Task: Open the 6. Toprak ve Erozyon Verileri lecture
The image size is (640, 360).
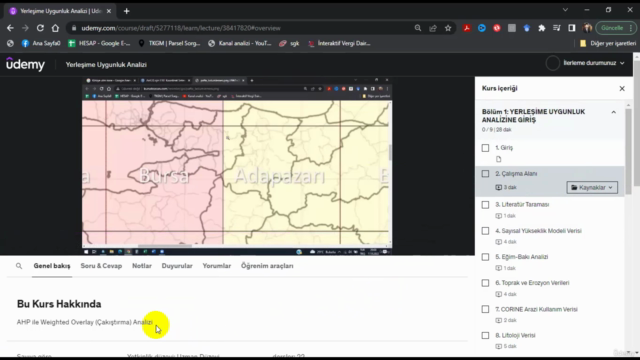Action: [532, 283]
